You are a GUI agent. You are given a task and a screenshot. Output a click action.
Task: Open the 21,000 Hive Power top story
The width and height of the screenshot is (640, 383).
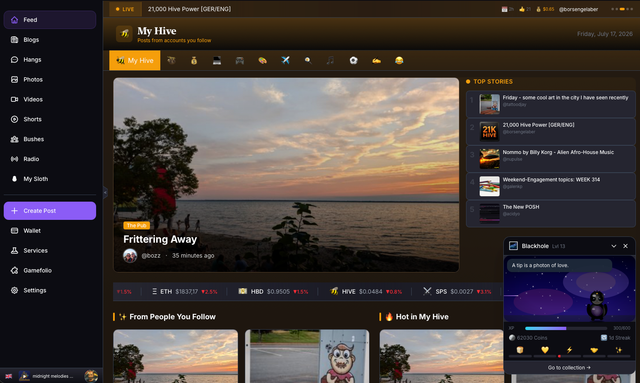551,131
